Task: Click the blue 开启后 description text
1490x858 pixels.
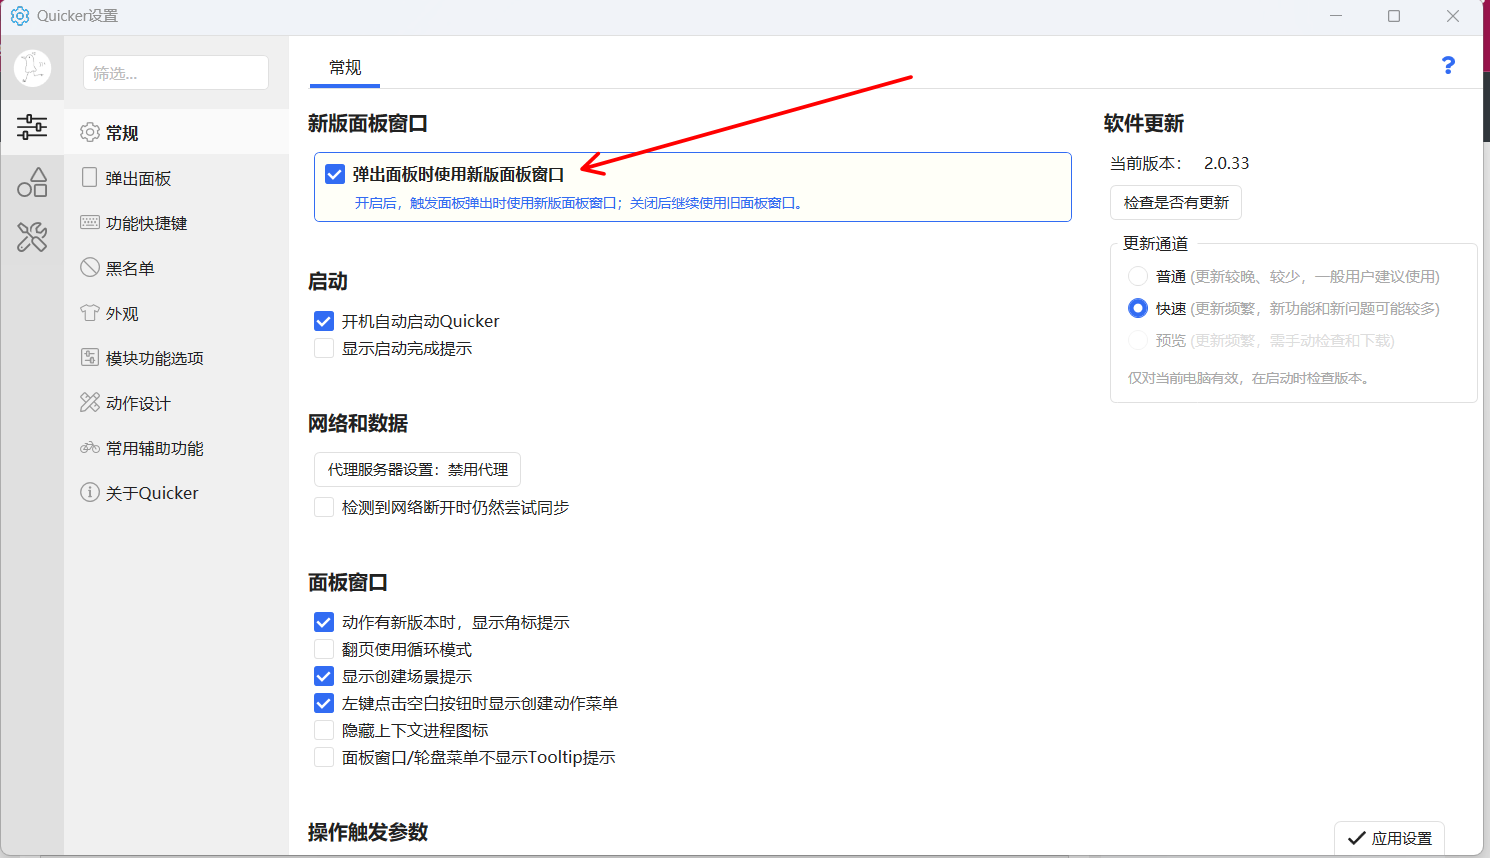Action: (580, 203)
